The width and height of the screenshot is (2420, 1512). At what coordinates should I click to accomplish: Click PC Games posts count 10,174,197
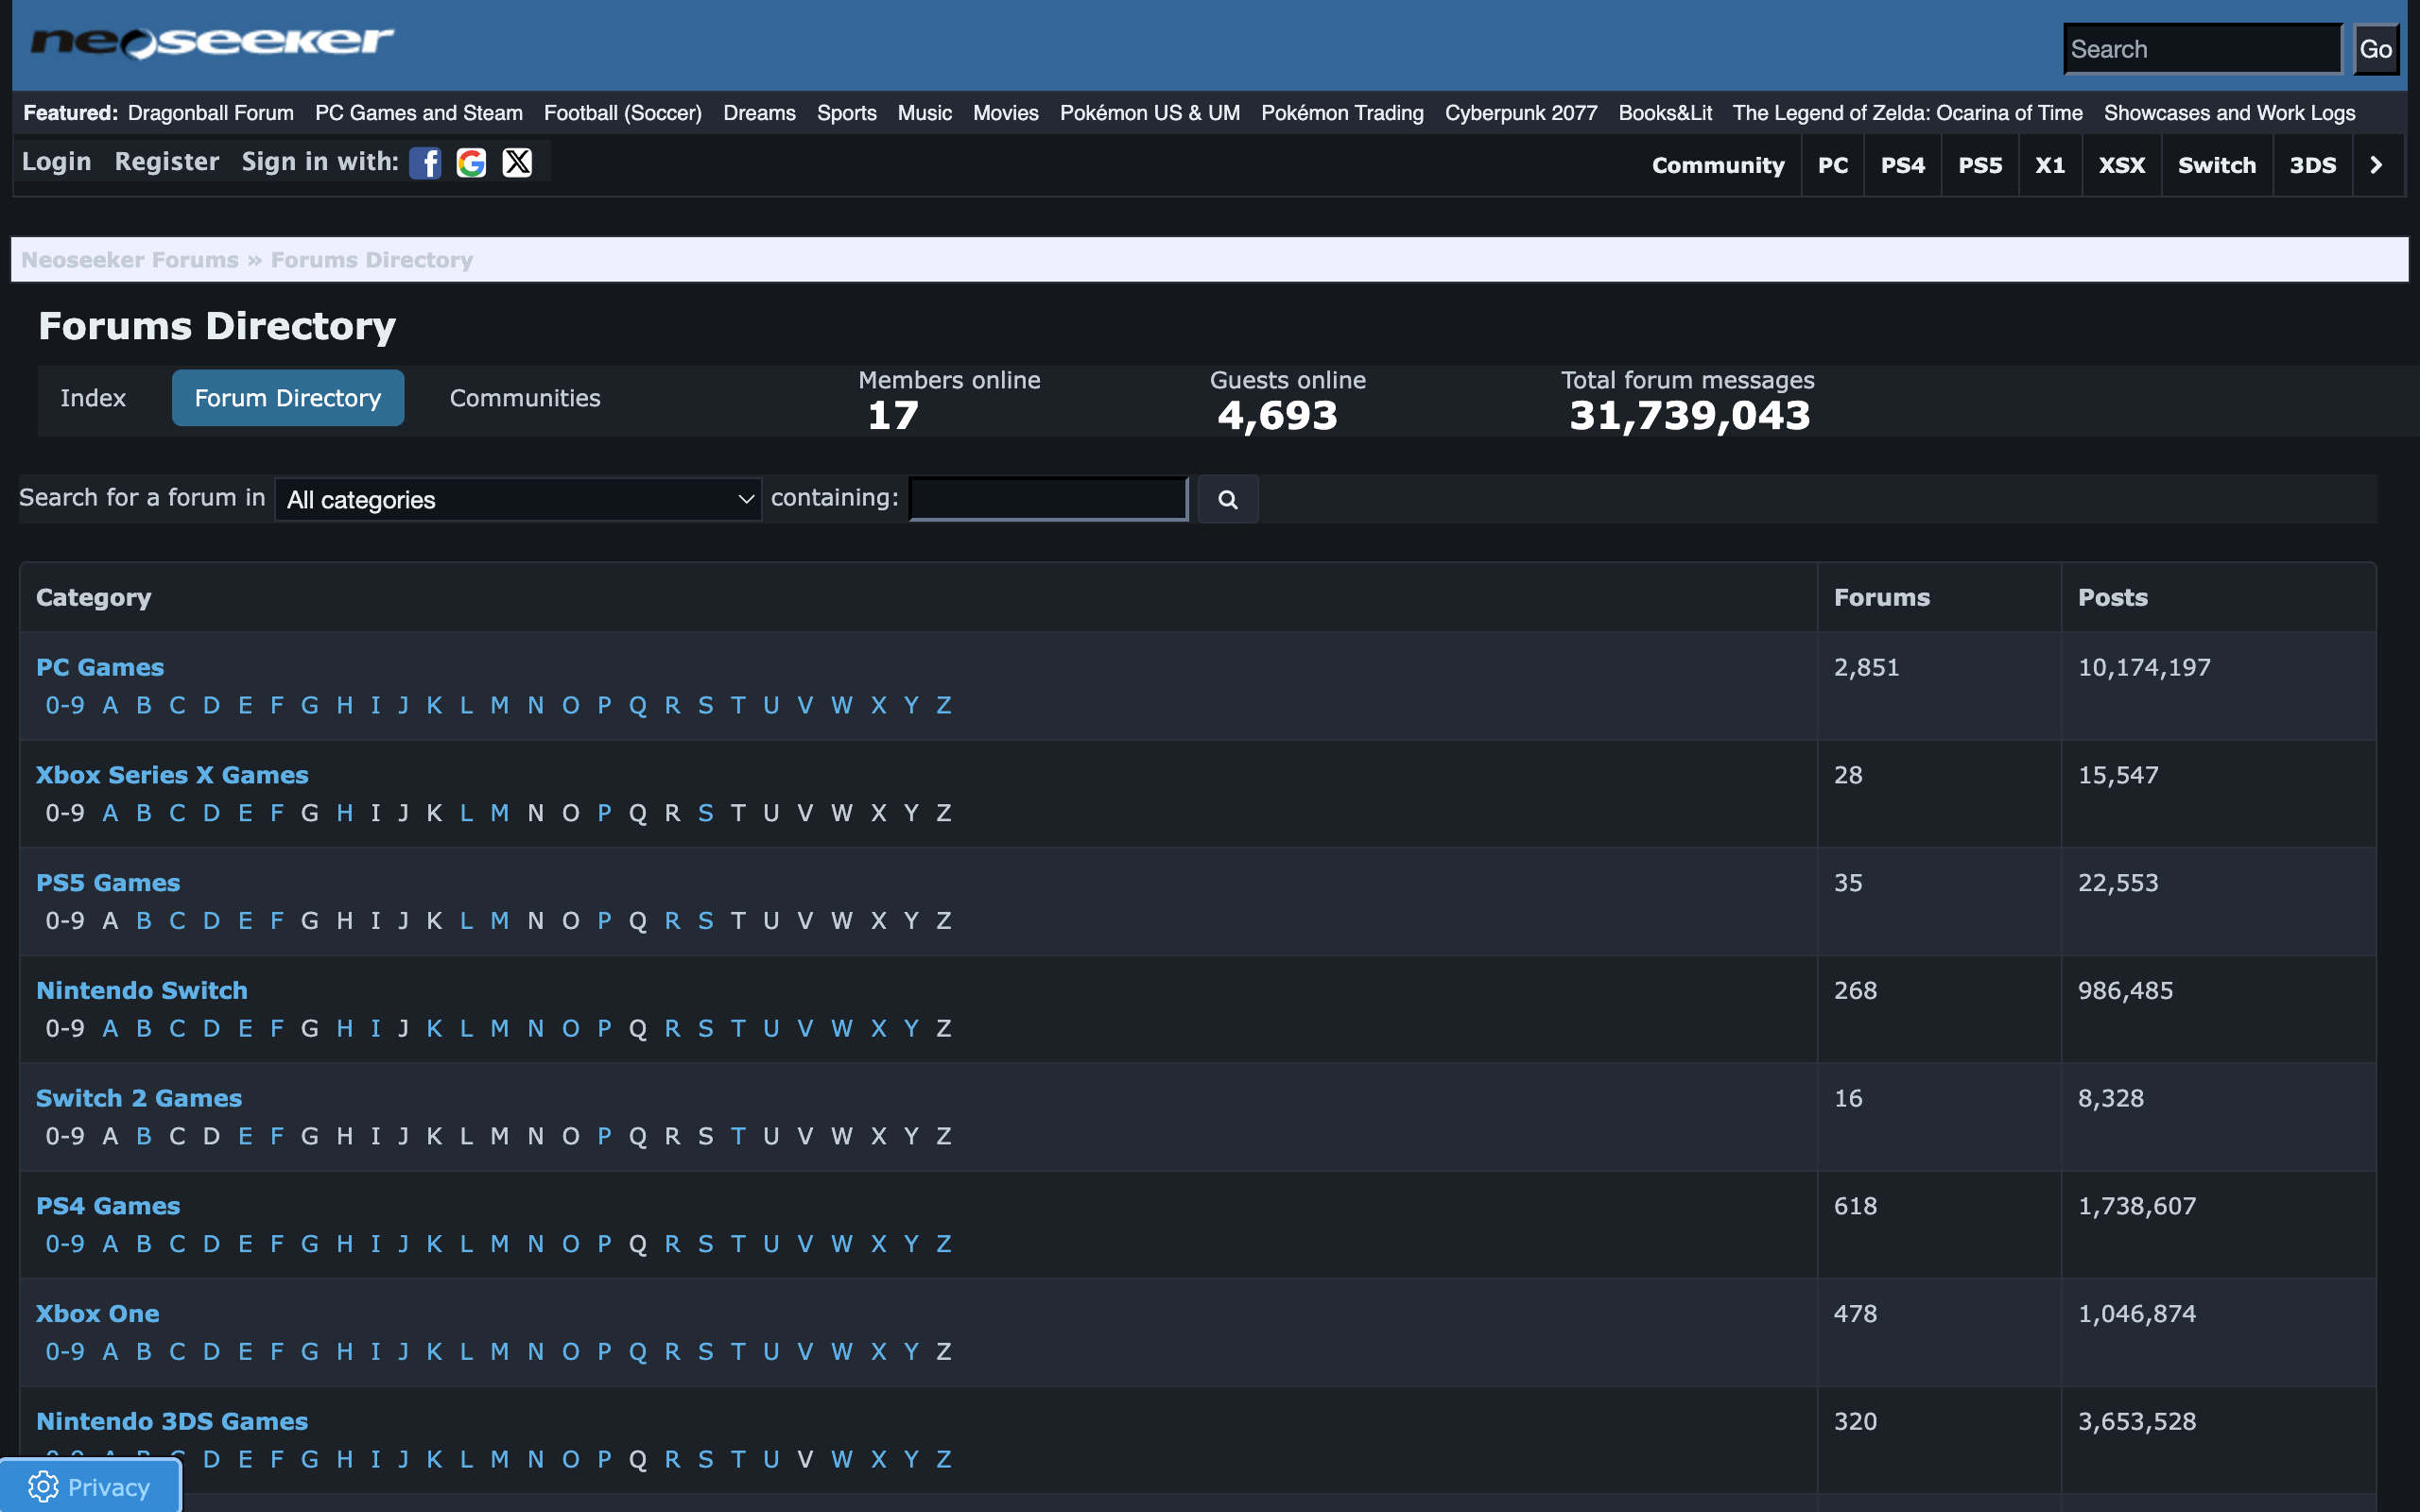tap(2144, 667)
